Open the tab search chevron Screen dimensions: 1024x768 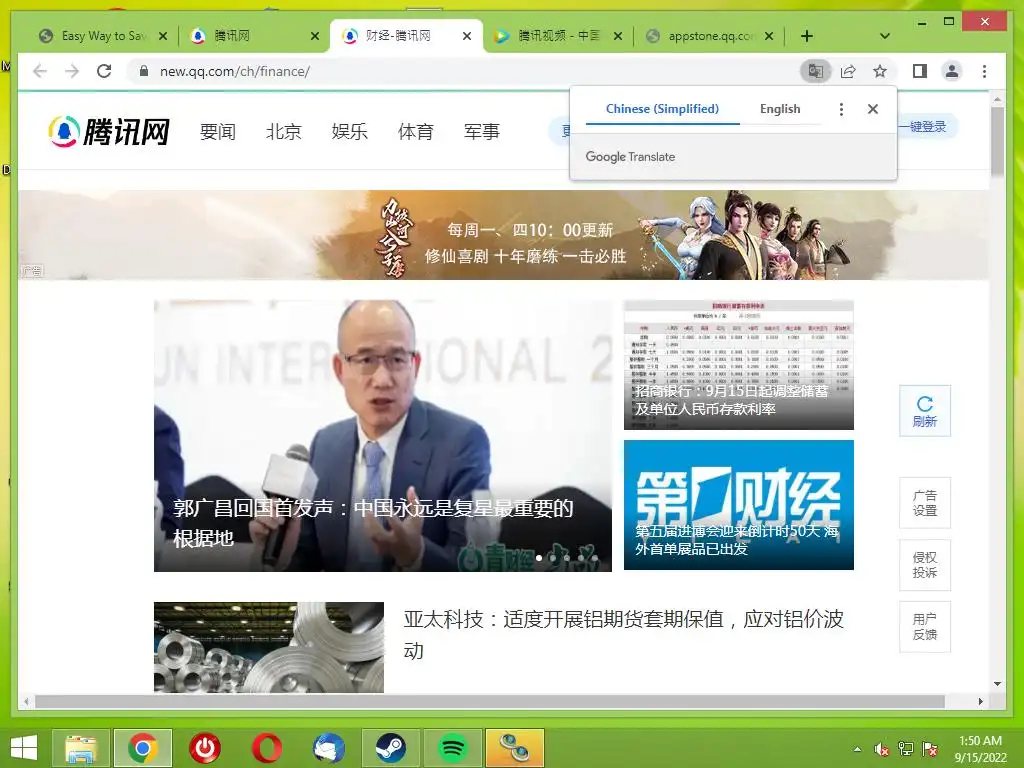point(884,36)
